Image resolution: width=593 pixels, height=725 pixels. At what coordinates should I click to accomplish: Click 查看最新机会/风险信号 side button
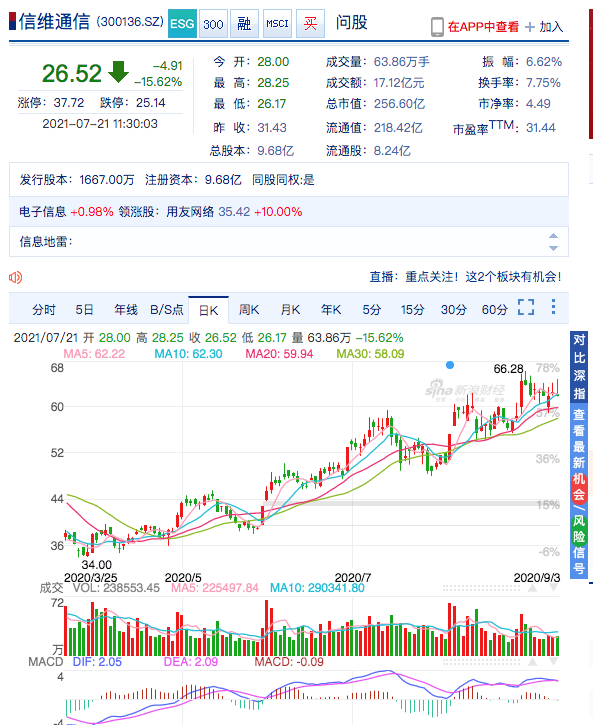click(x=579, y=491)
